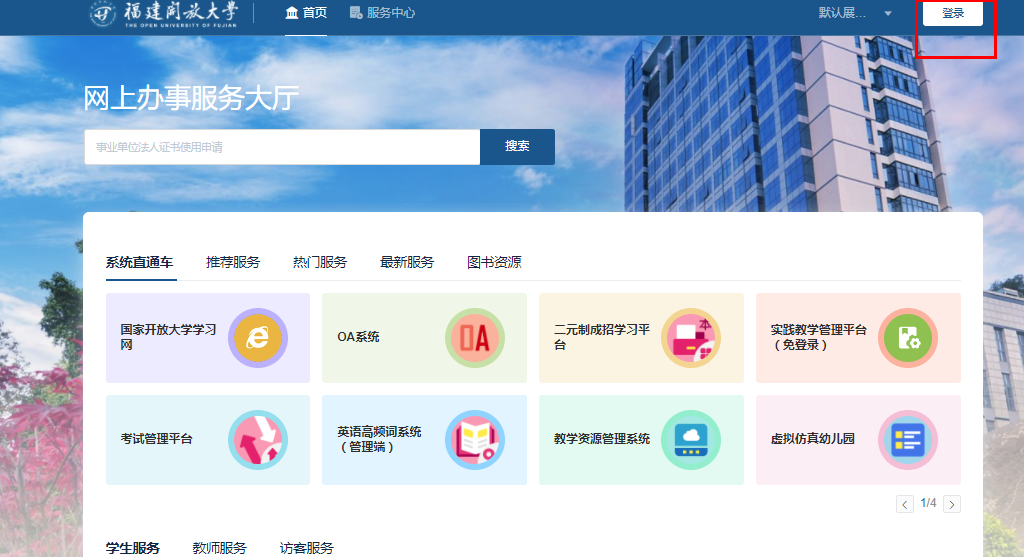Click the 二元制成招学习平台 icon

(691, 337)
